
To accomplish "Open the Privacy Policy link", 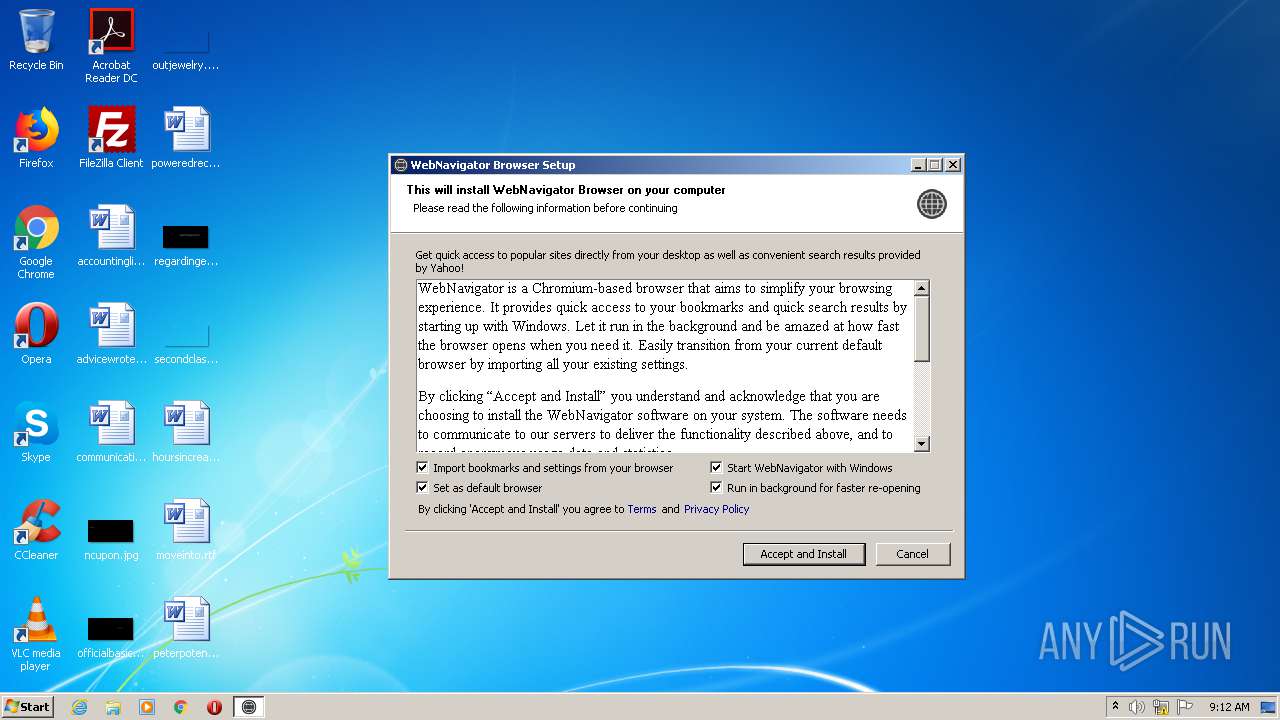I will click(x=716, y=509).
